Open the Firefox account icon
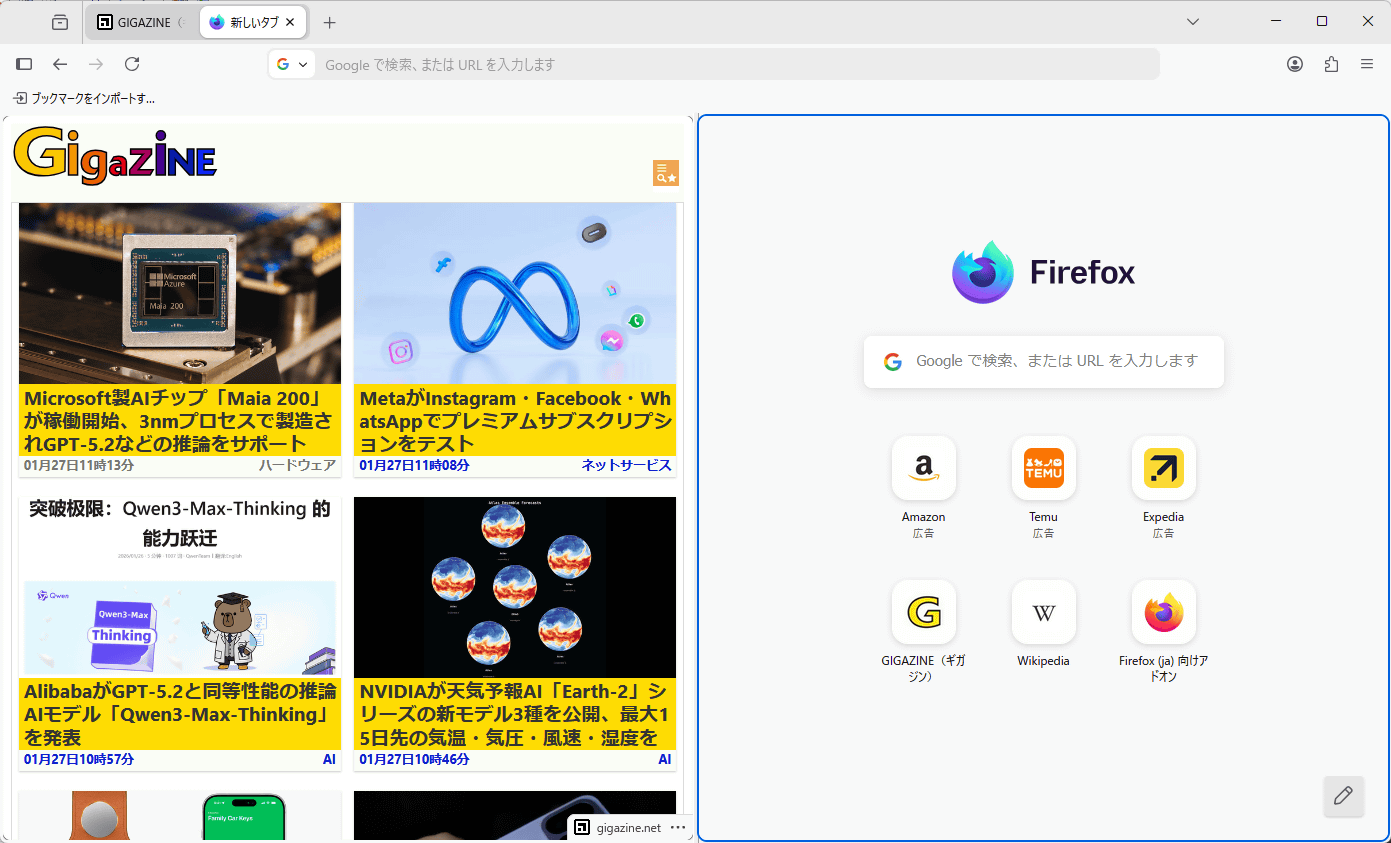Screen dimensions: 1391x843 1295,64
